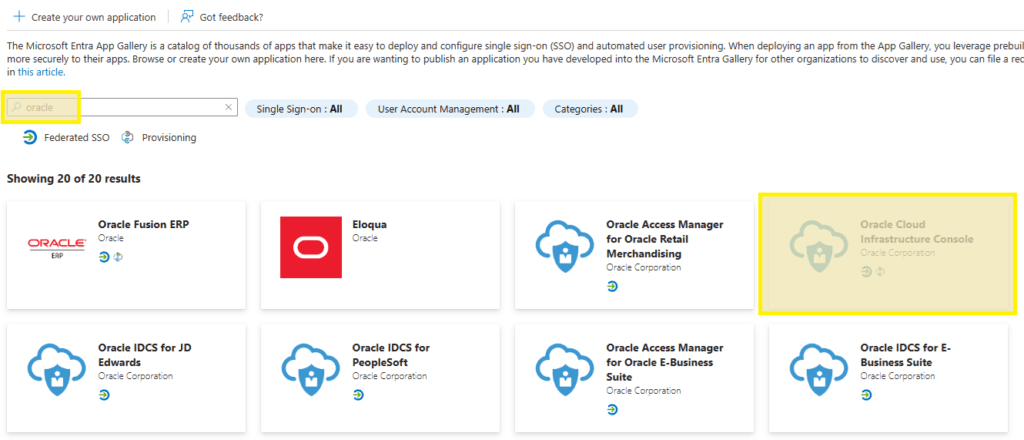Clear the oracle search with X icon

(229, 107)
